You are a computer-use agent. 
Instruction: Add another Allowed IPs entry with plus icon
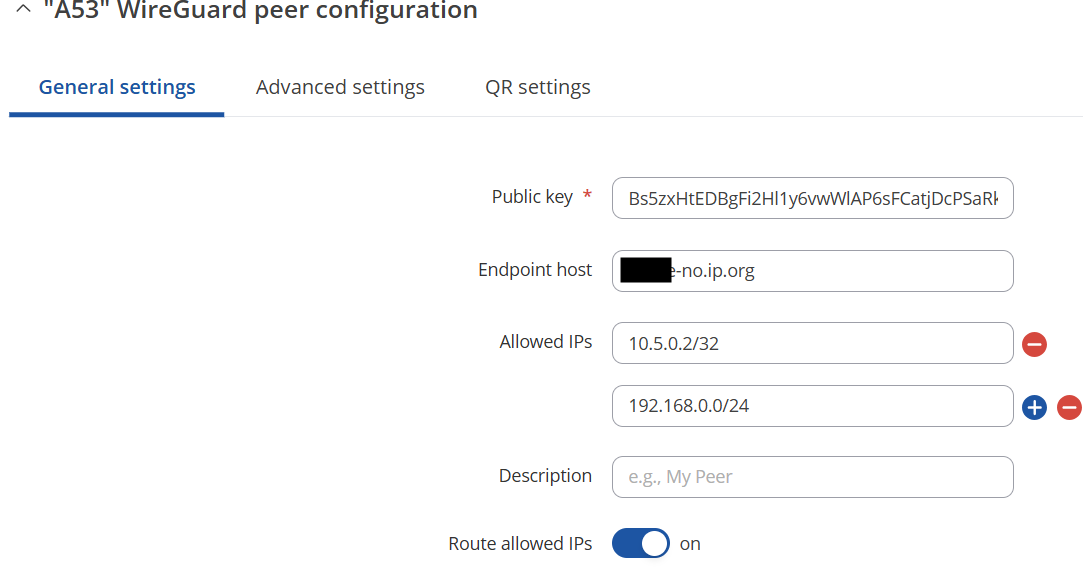[1034, 407]
